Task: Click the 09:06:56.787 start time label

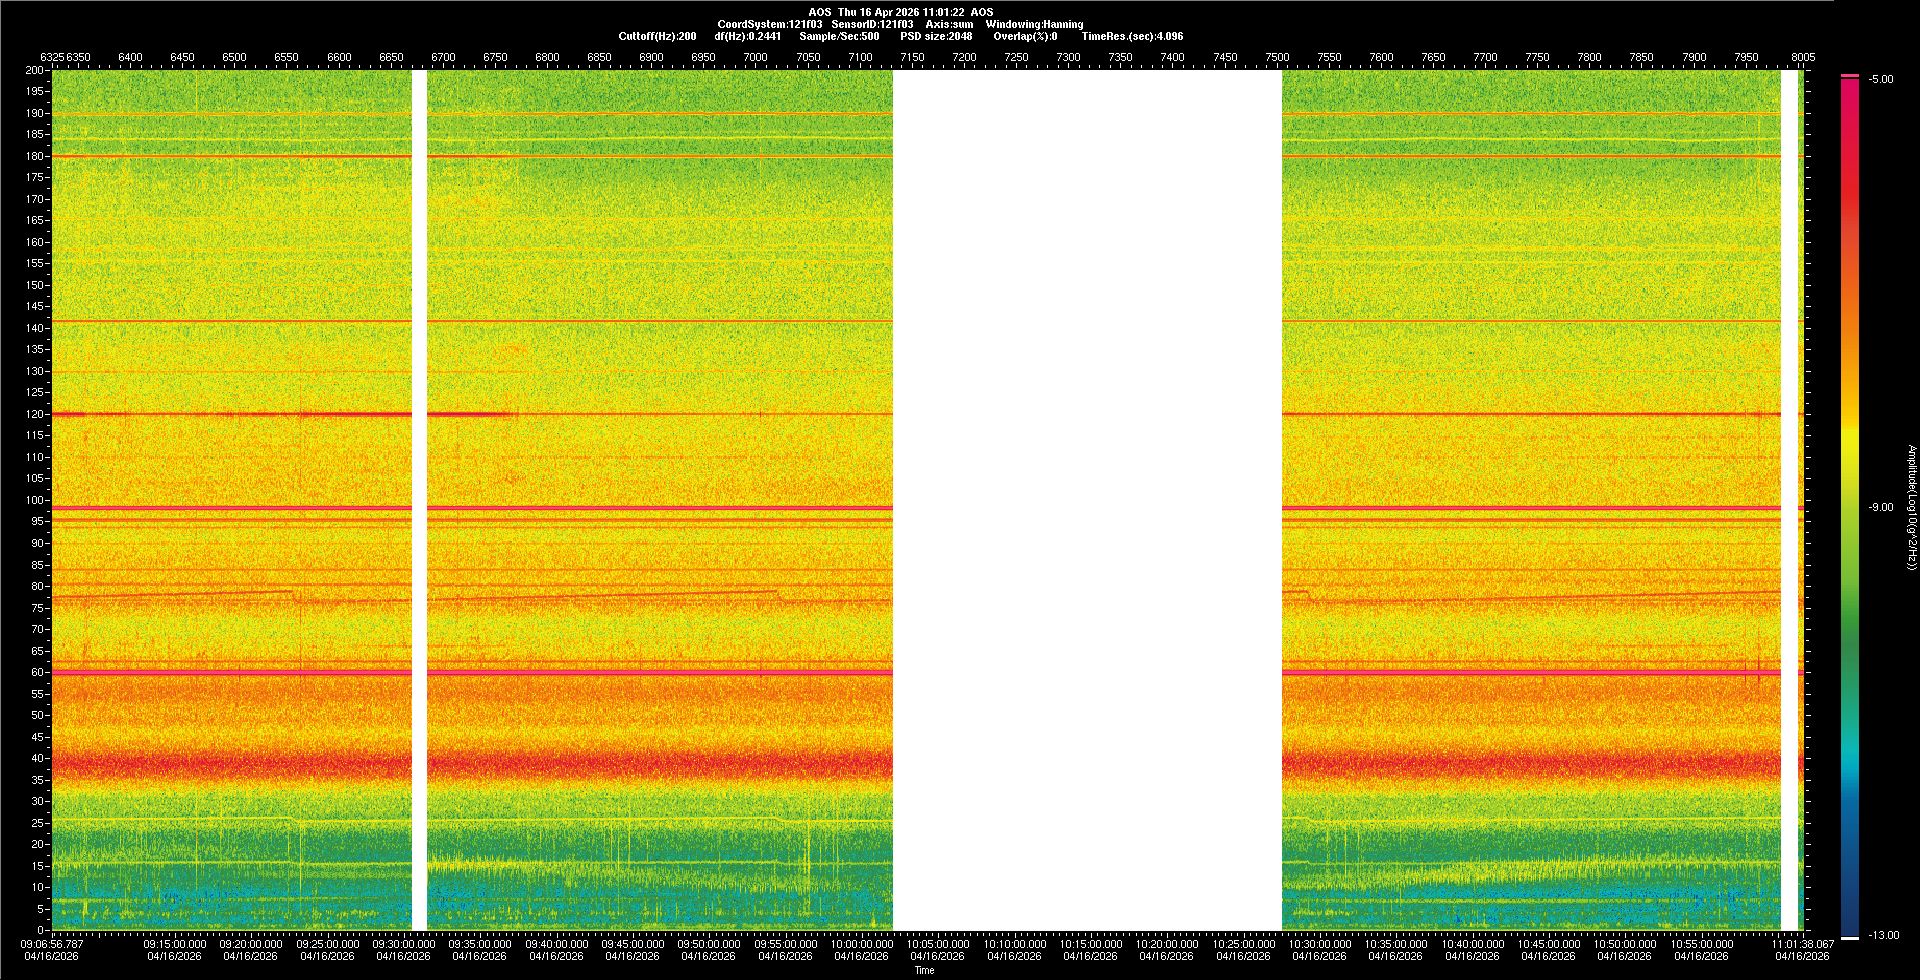Action: 53,943
